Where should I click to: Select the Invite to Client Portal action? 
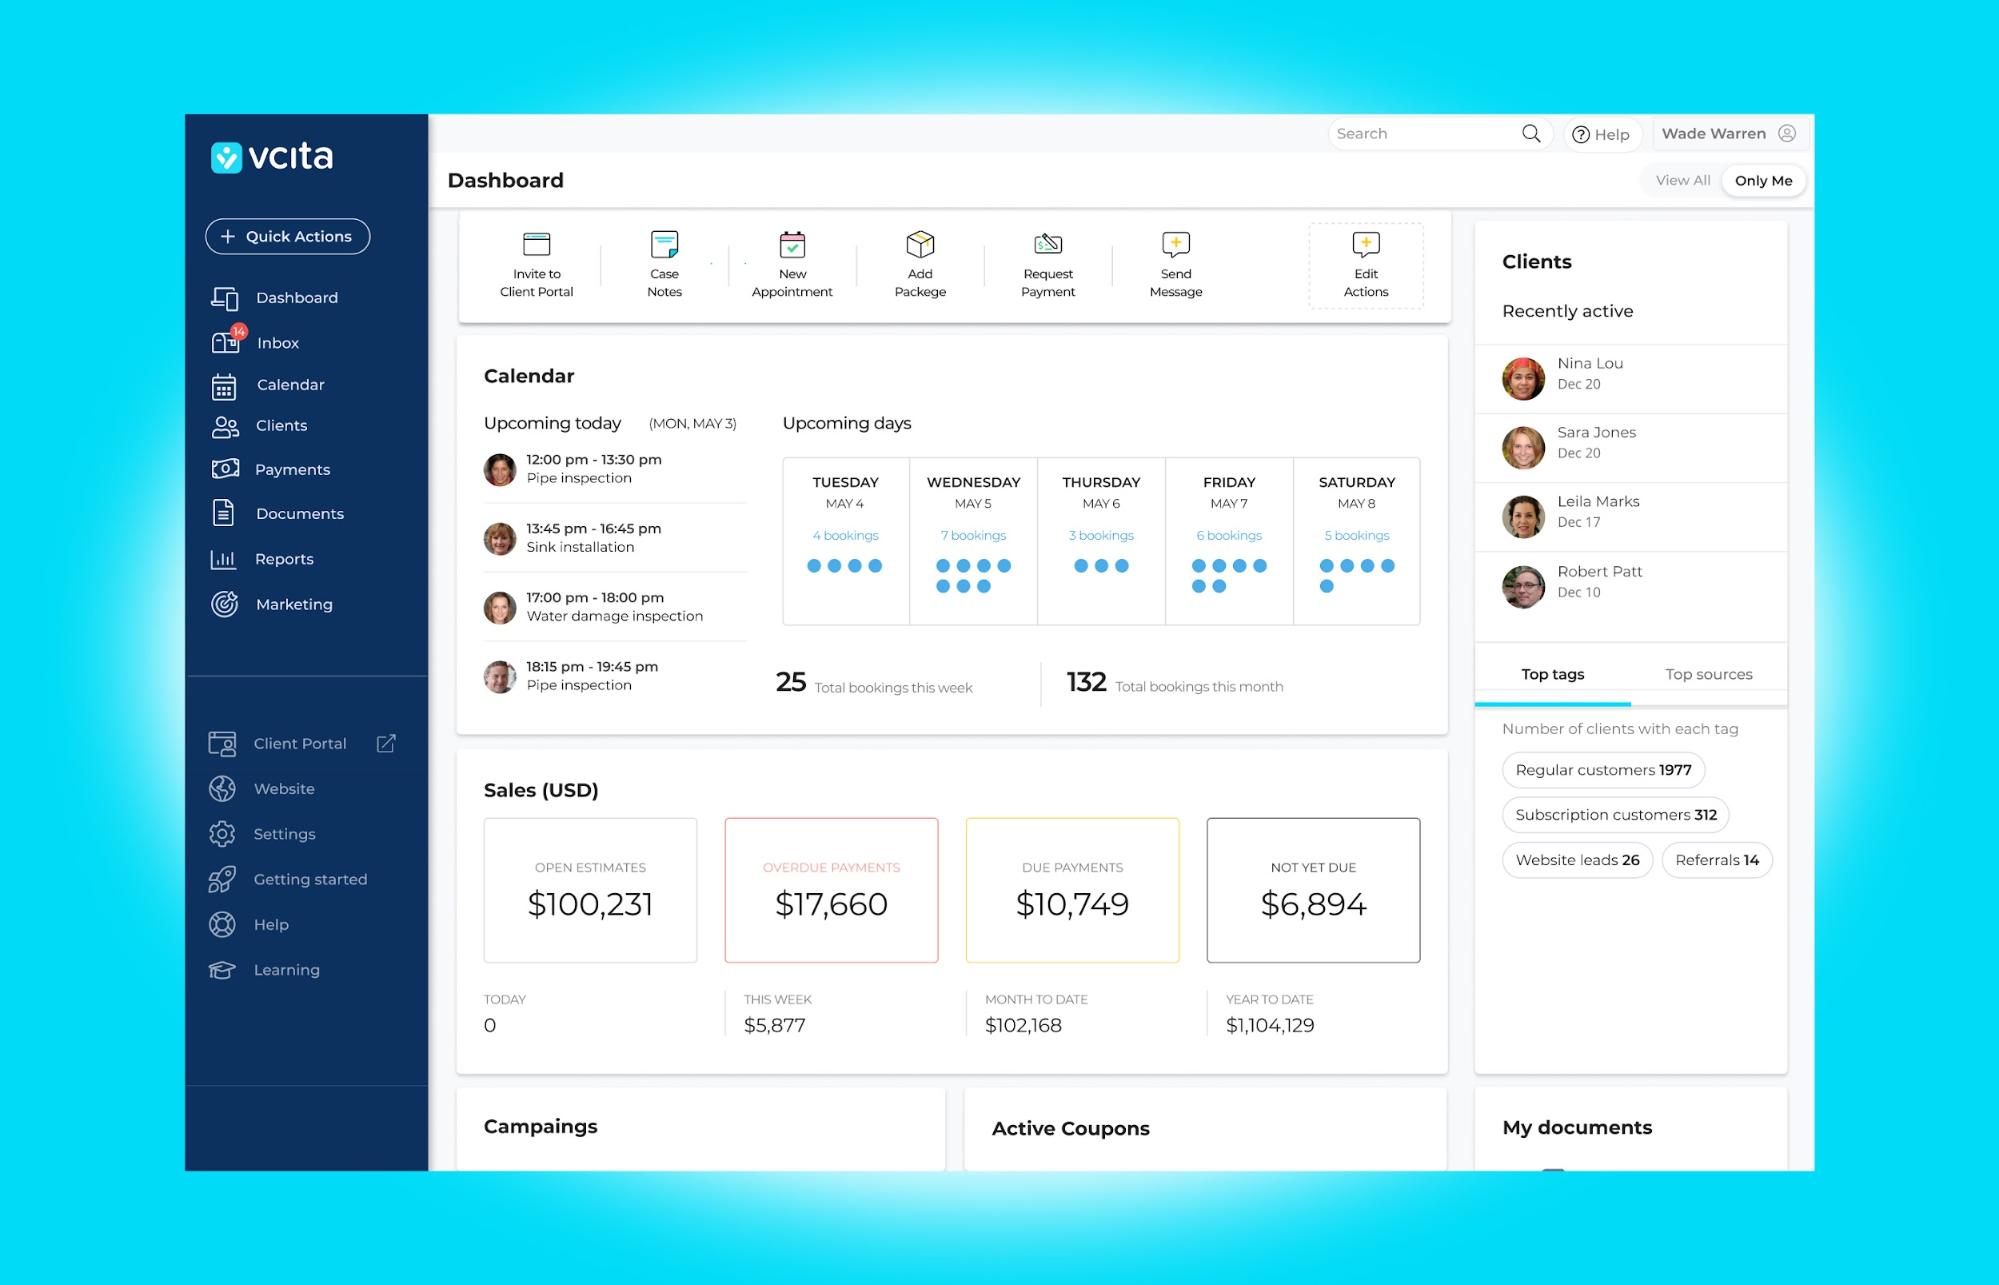pyautogui.click(x=536, y=263)
